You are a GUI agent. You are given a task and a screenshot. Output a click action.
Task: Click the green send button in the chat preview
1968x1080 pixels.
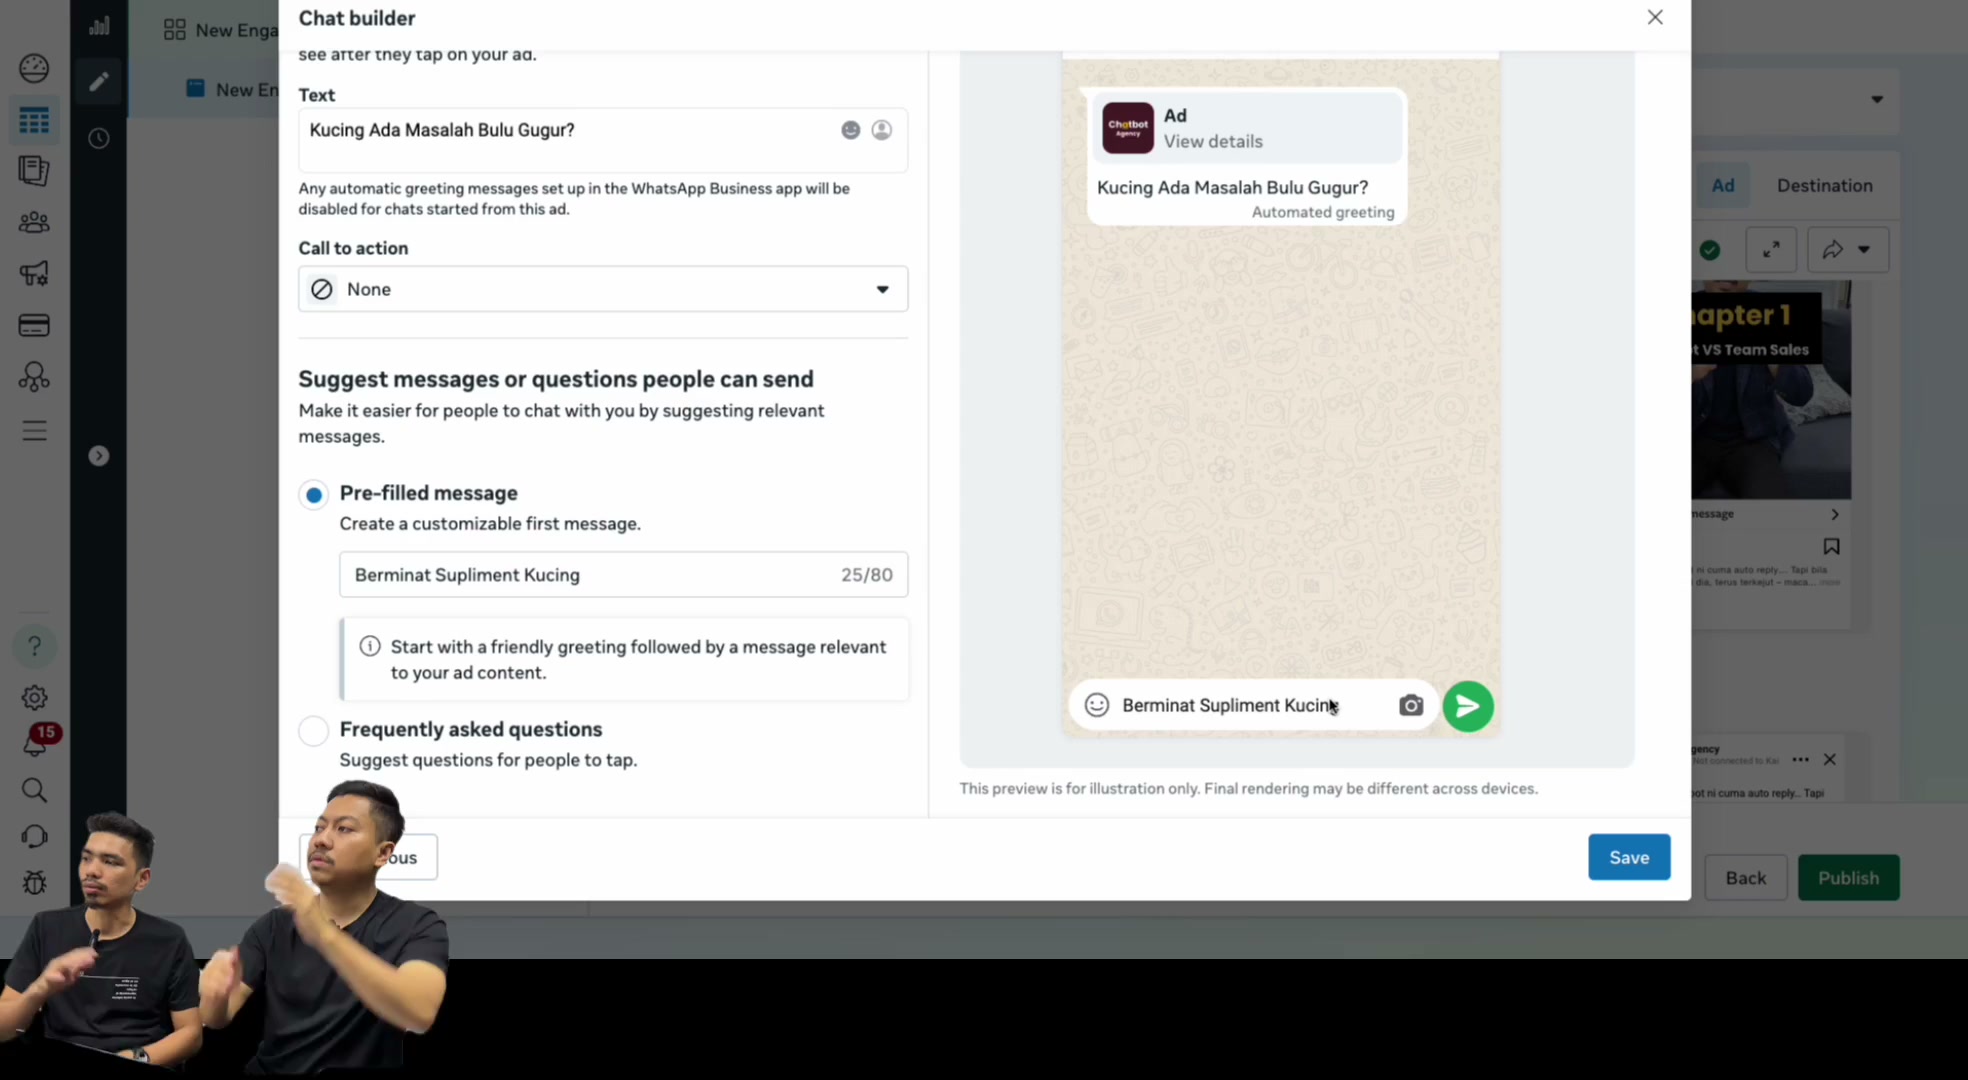tap(1468, 706)
